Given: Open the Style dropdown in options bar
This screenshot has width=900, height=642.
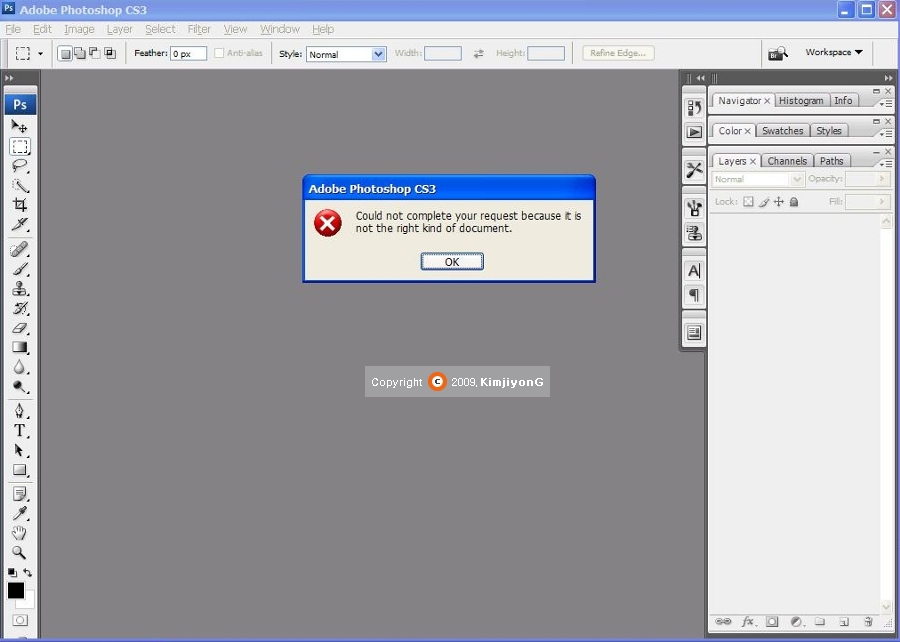Looking at the screenshot, I should pyautogui.click(x=346, y=54).
